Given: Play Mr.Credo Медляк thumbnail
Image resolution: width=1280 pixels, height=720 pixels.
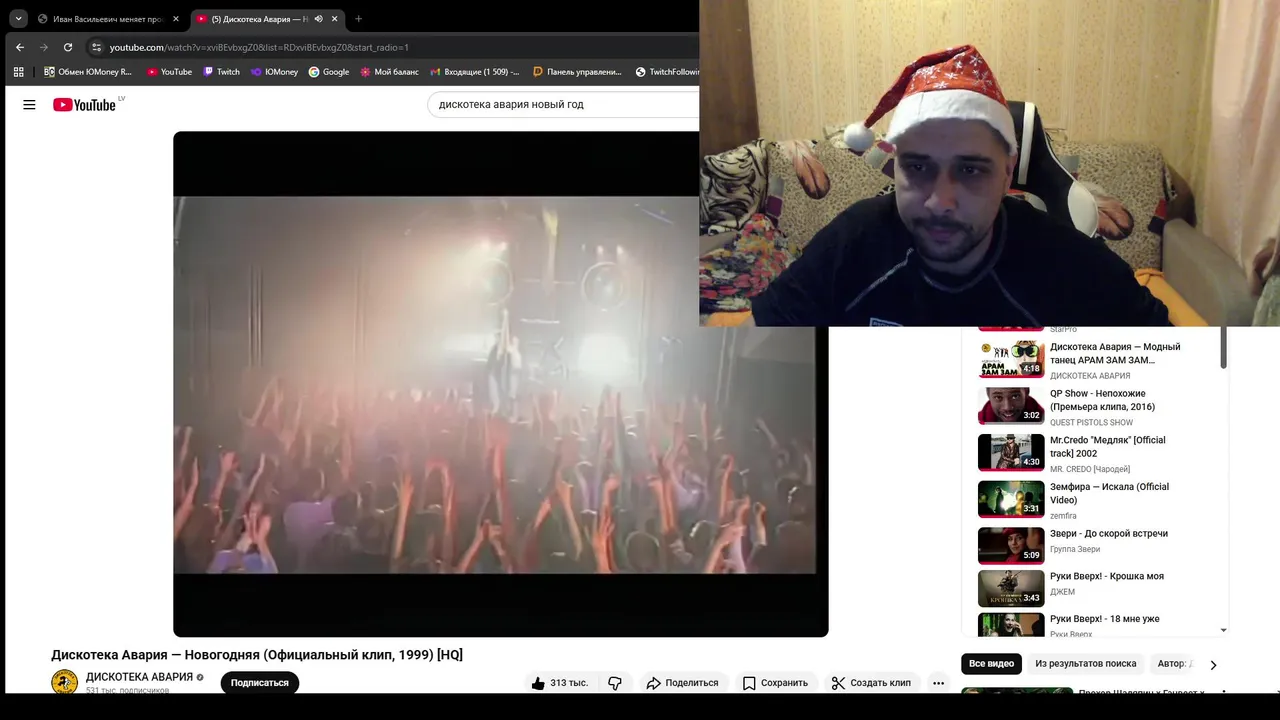Looking at the screenshot, I should [1011, 452].
